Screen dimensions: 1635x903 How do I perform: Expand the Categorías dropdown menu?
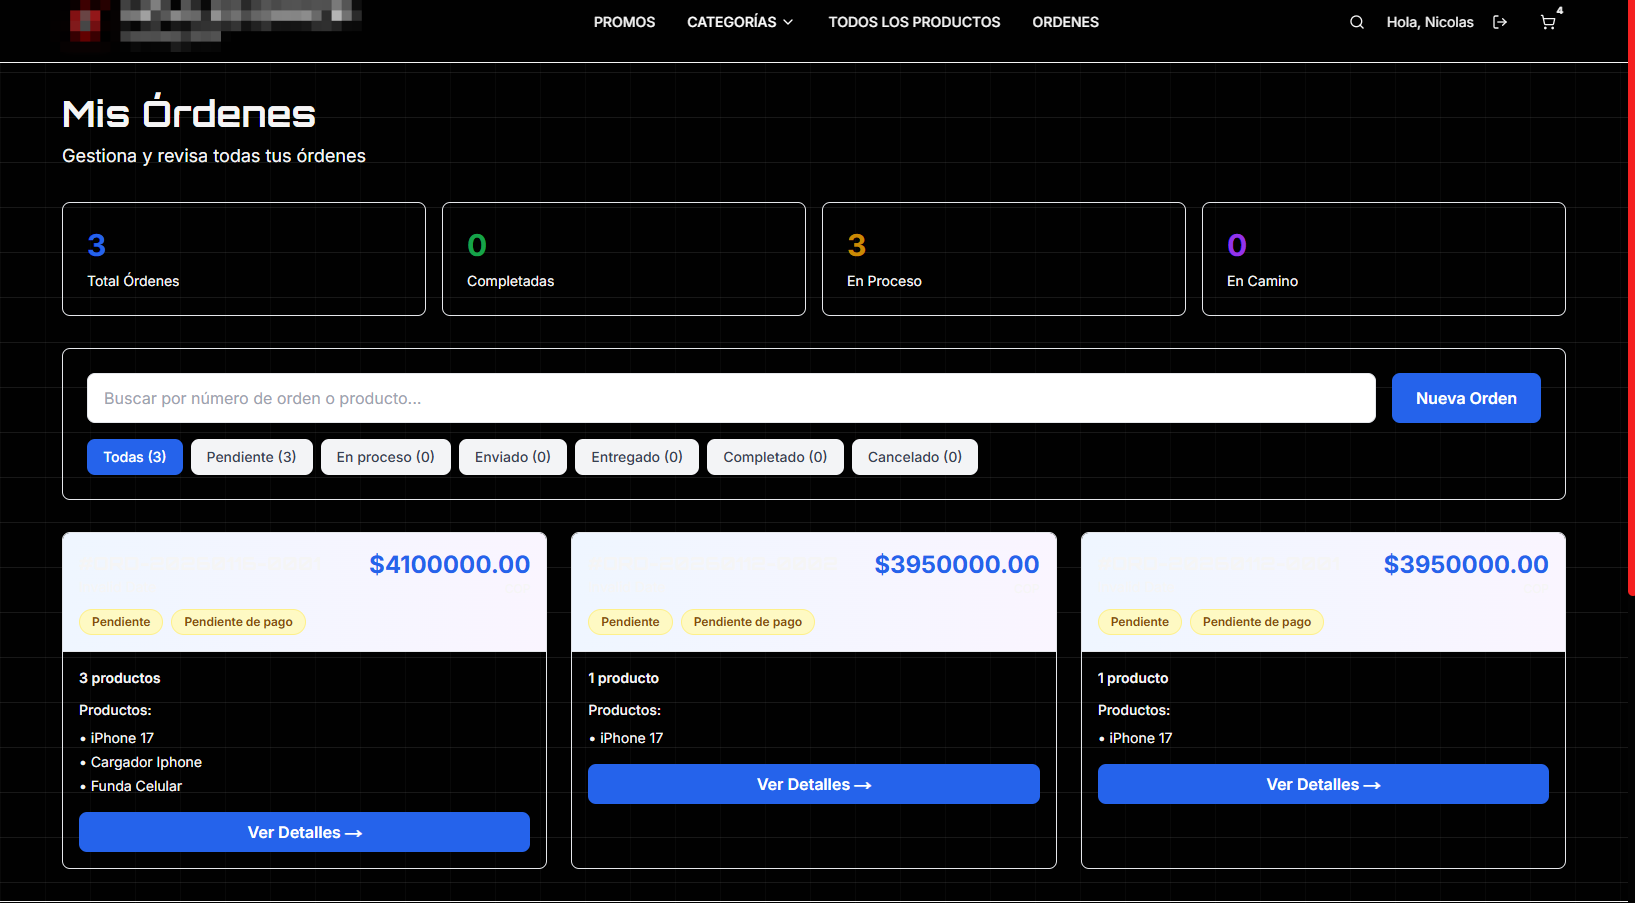pos(740,22)
